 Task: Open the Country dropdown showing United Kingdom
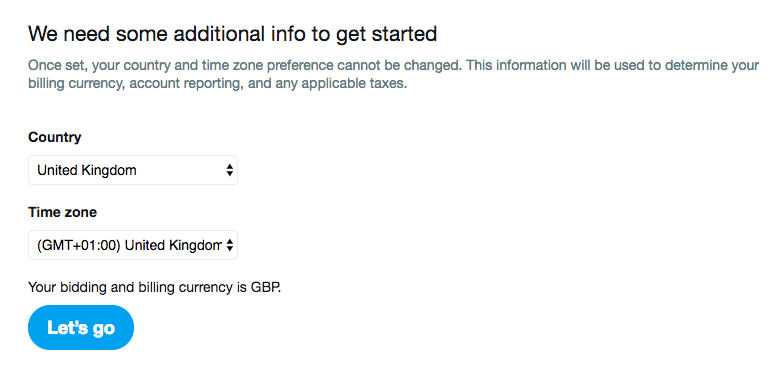[133, 170]
